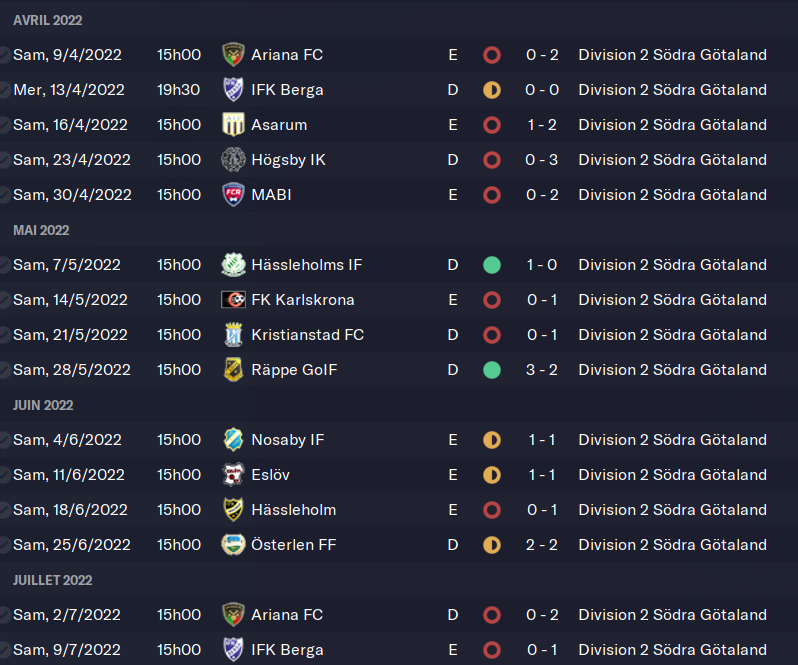The image size is (798, 665).
Task: Click Ariana FC badge on 9/4/2022 fixture
Action: pos(233,54)
